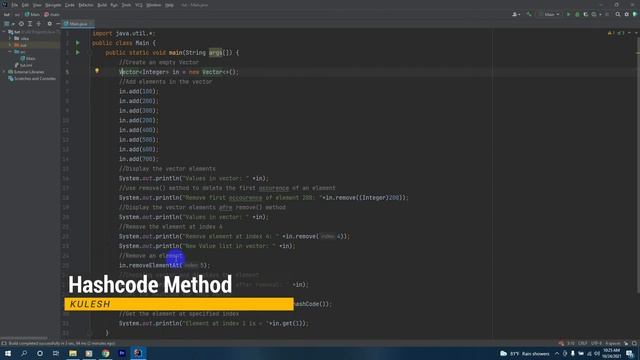This screenshot has height=360, width=640.
Task: Run Main with coverage from the toolbar
Action: point(586,14)
